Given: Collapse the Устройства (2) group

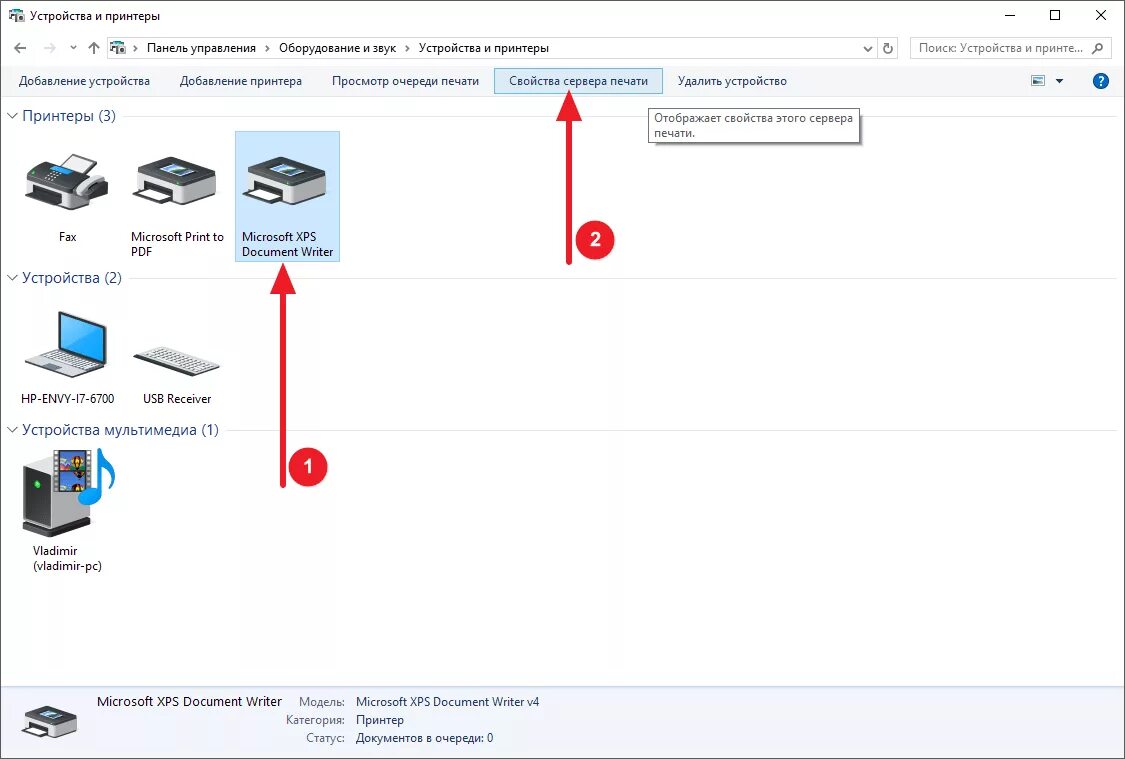Looking at the screenshot, I should 12,278.
